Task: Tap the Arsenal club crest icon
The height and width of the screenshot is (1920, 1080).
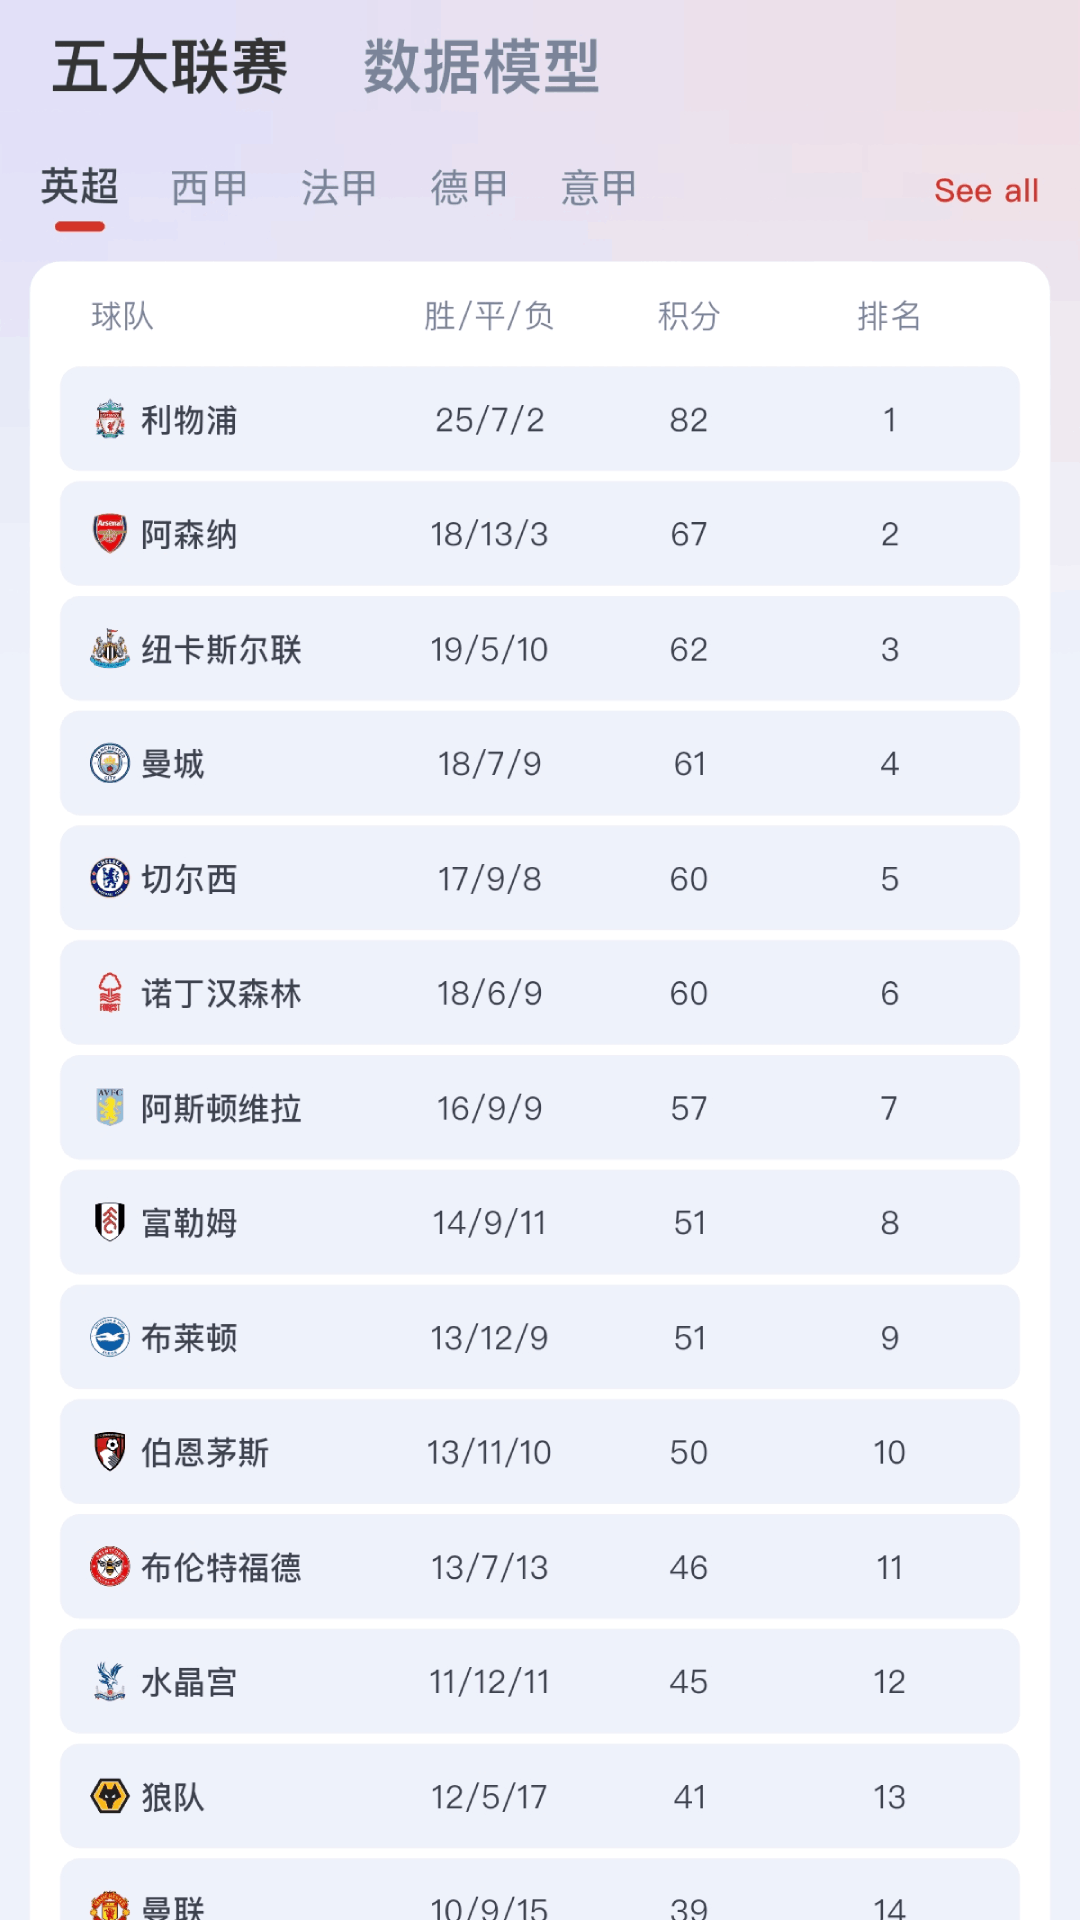Action: pos(110,534)
